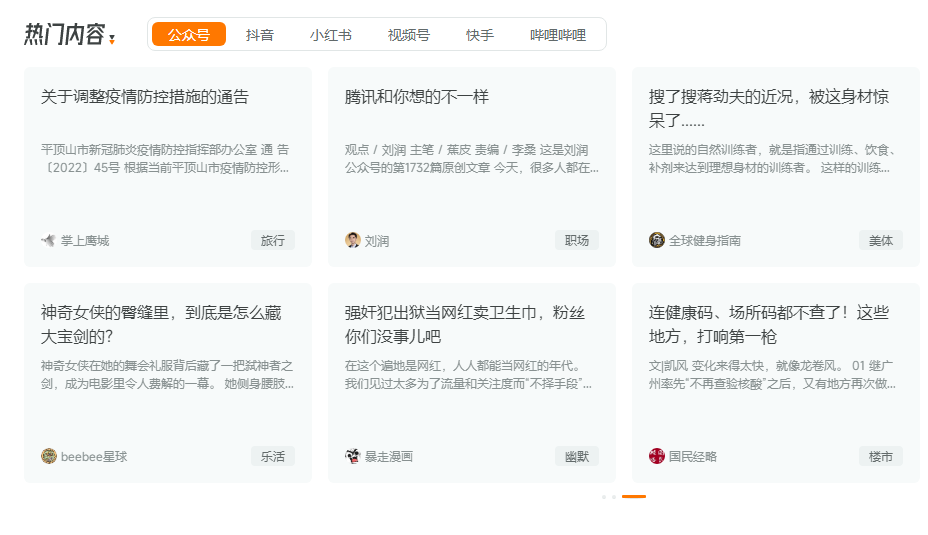Click the active orange carousel page indicator
This screenshot has height=535, width=928.
pyautogui.click(x=634, y=496)
